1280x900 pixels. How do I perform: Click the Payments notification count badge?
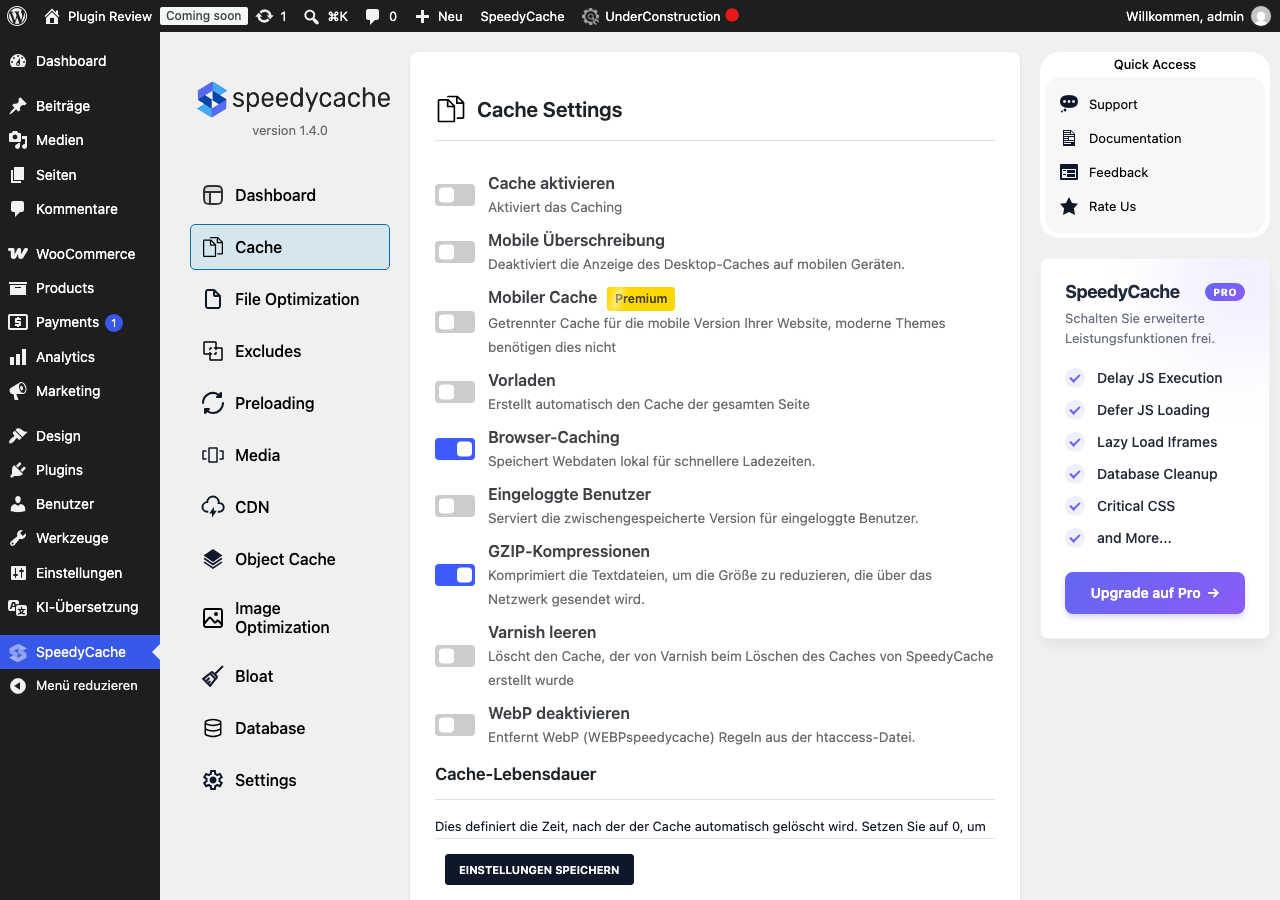tap(114, 322)
